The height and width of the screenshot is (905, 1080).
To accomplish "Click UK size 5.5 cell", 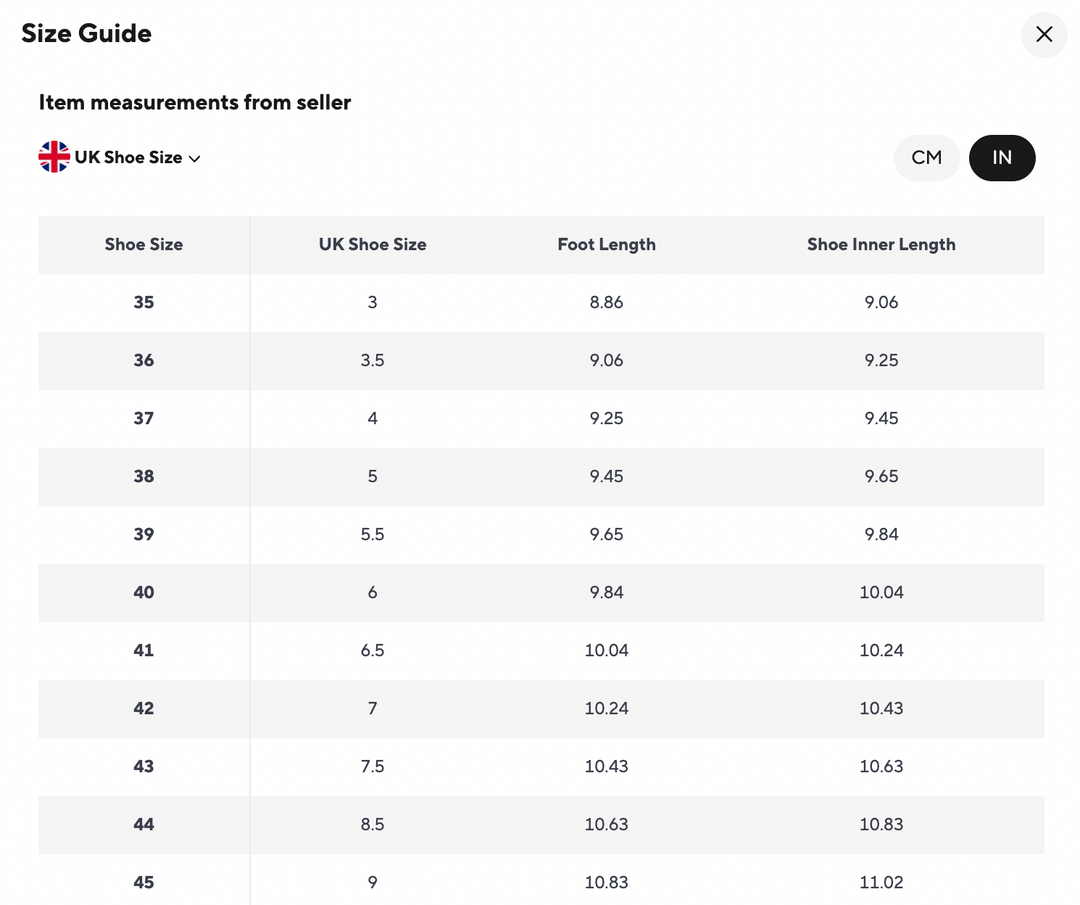I will [372, 535].
